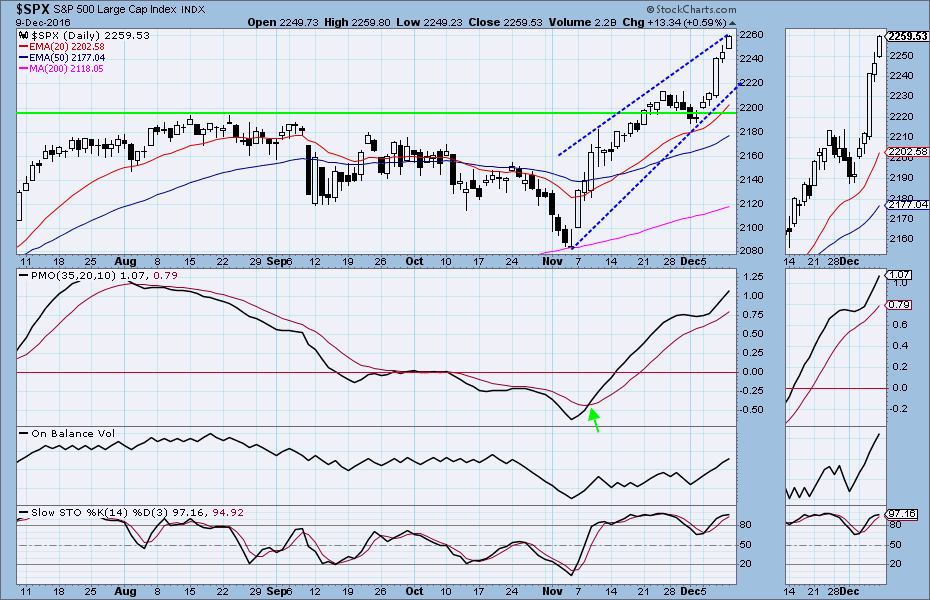Click the 9-Dec-2016 date text
The height and width of the screenshot is (600, 930).
pos(36,21)
